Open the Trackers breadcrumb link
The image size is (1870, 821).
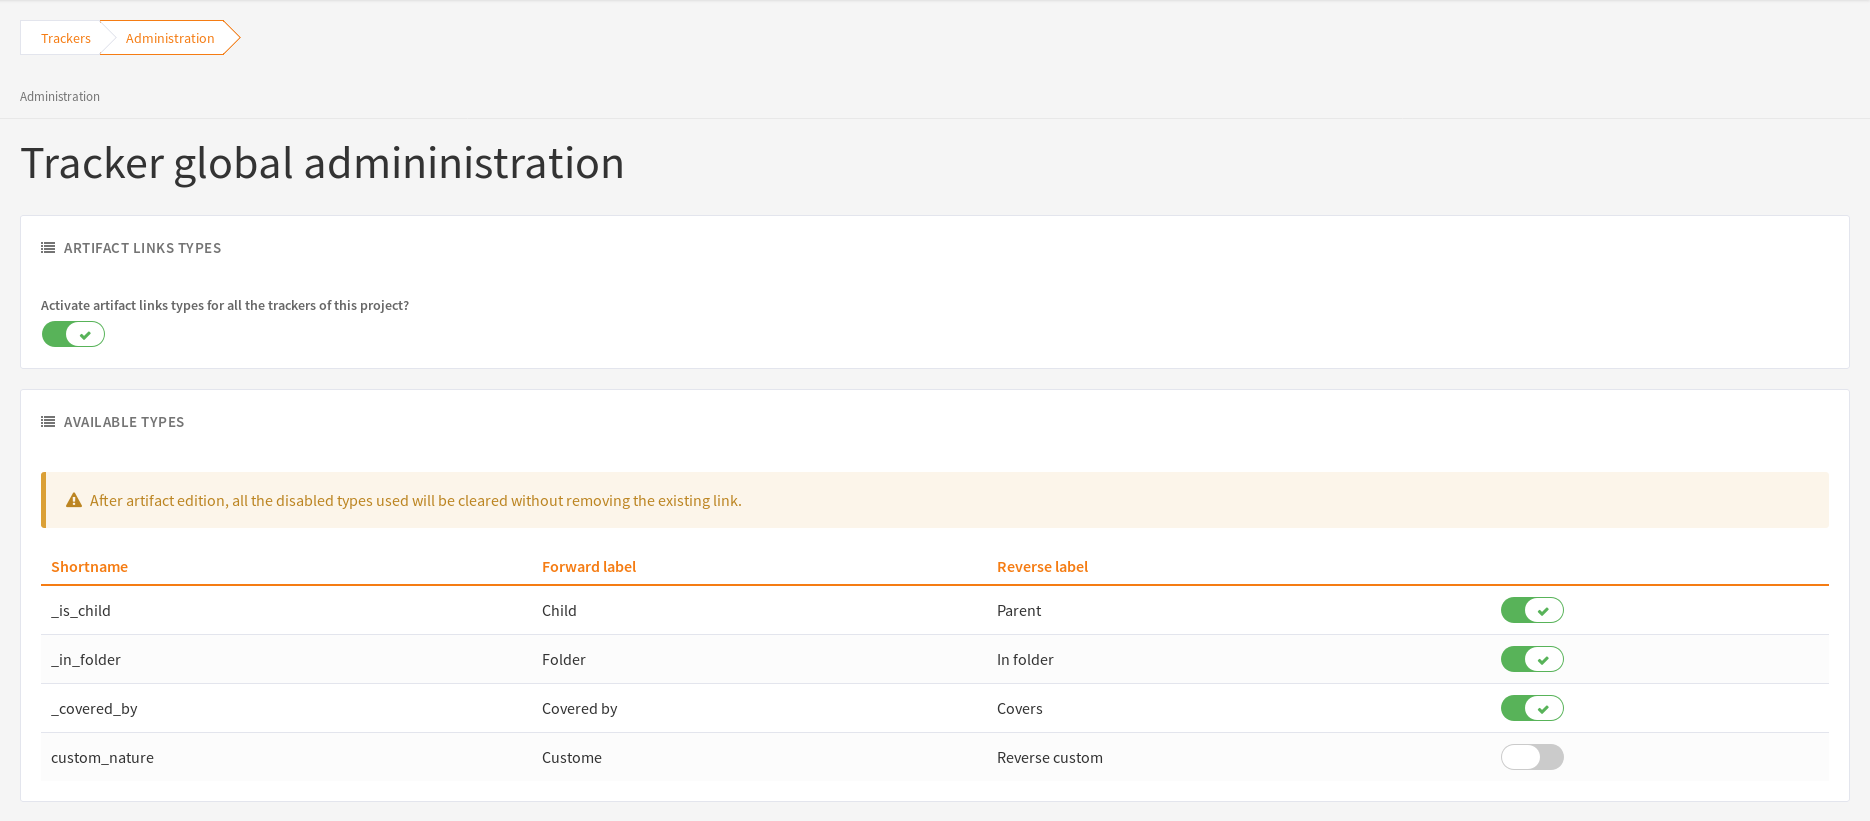(x=66, y=38)
